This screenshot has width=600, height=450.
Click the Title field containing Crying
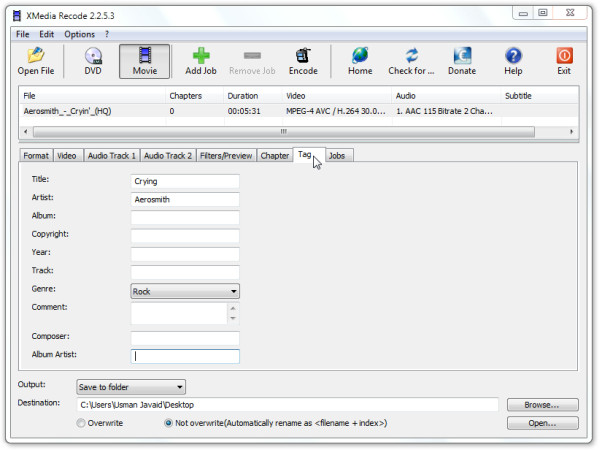185,181
